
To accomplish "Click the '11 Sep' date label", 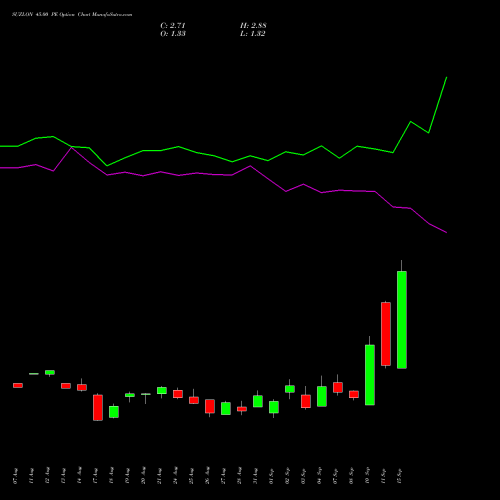I will (x=383, y=476).
